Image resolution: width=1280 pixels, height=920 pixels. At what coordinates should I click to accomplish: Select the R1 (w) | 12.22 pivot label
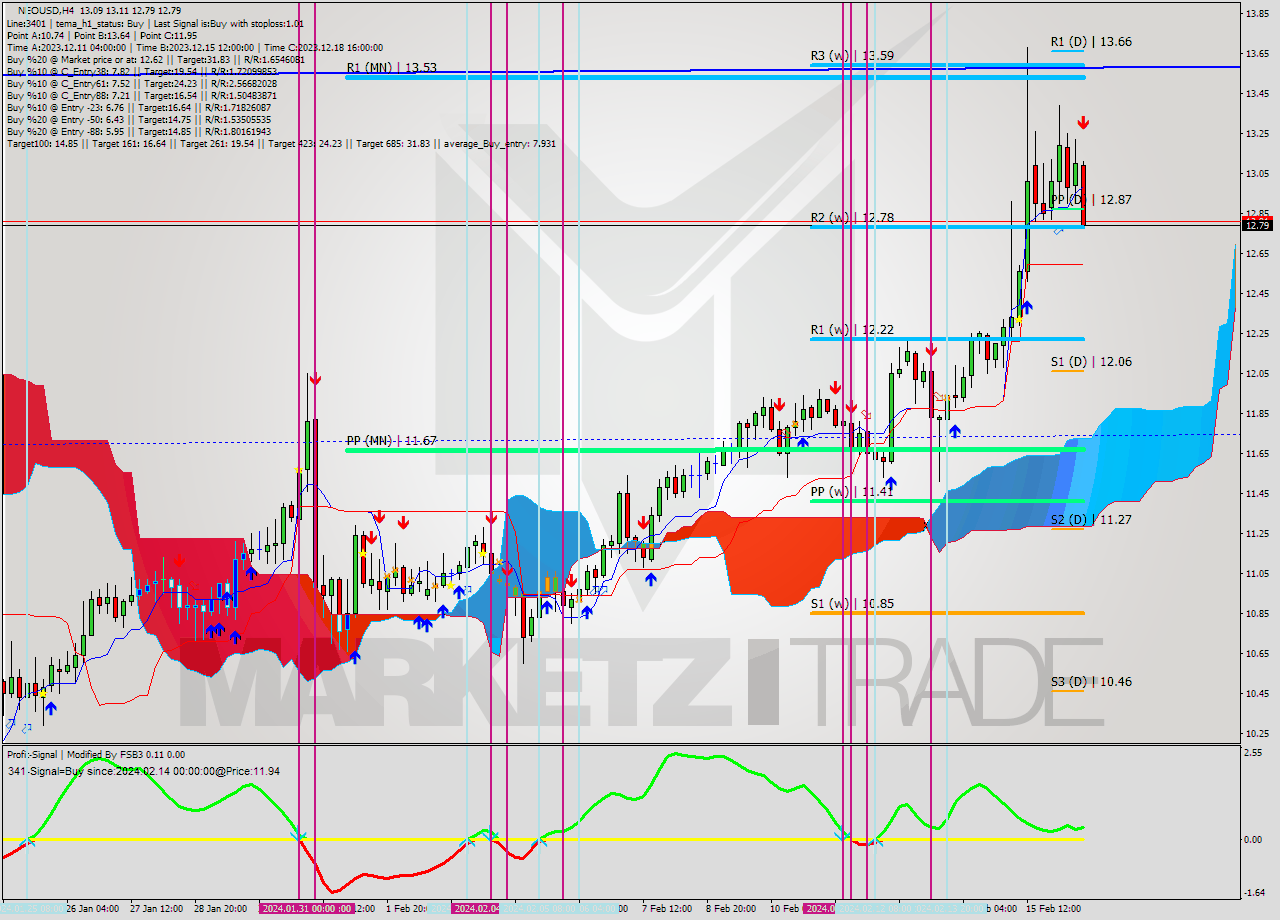click(x=852, y=330)
